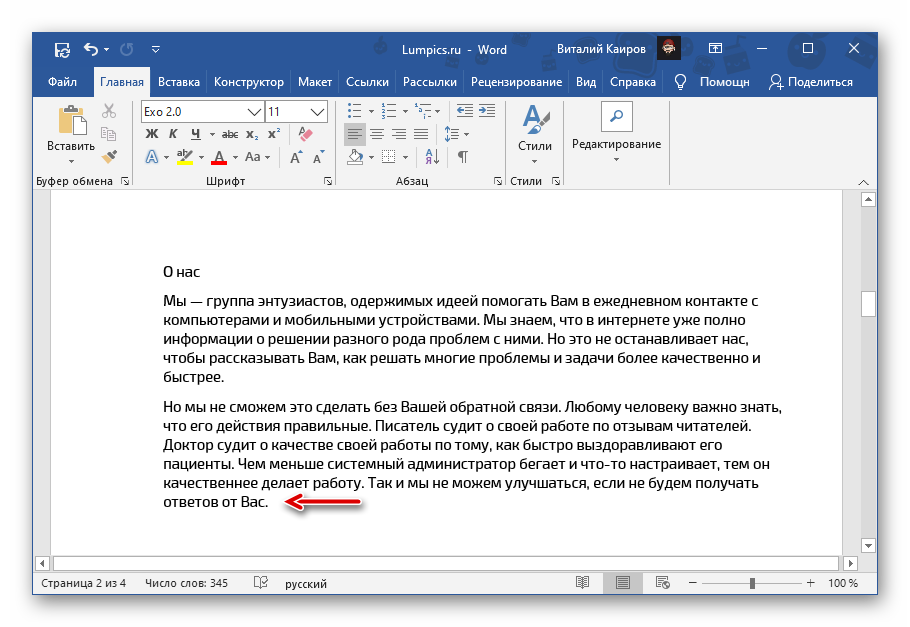910x627 pixels.
Task: Open the Справка tab
Action: 633,82
